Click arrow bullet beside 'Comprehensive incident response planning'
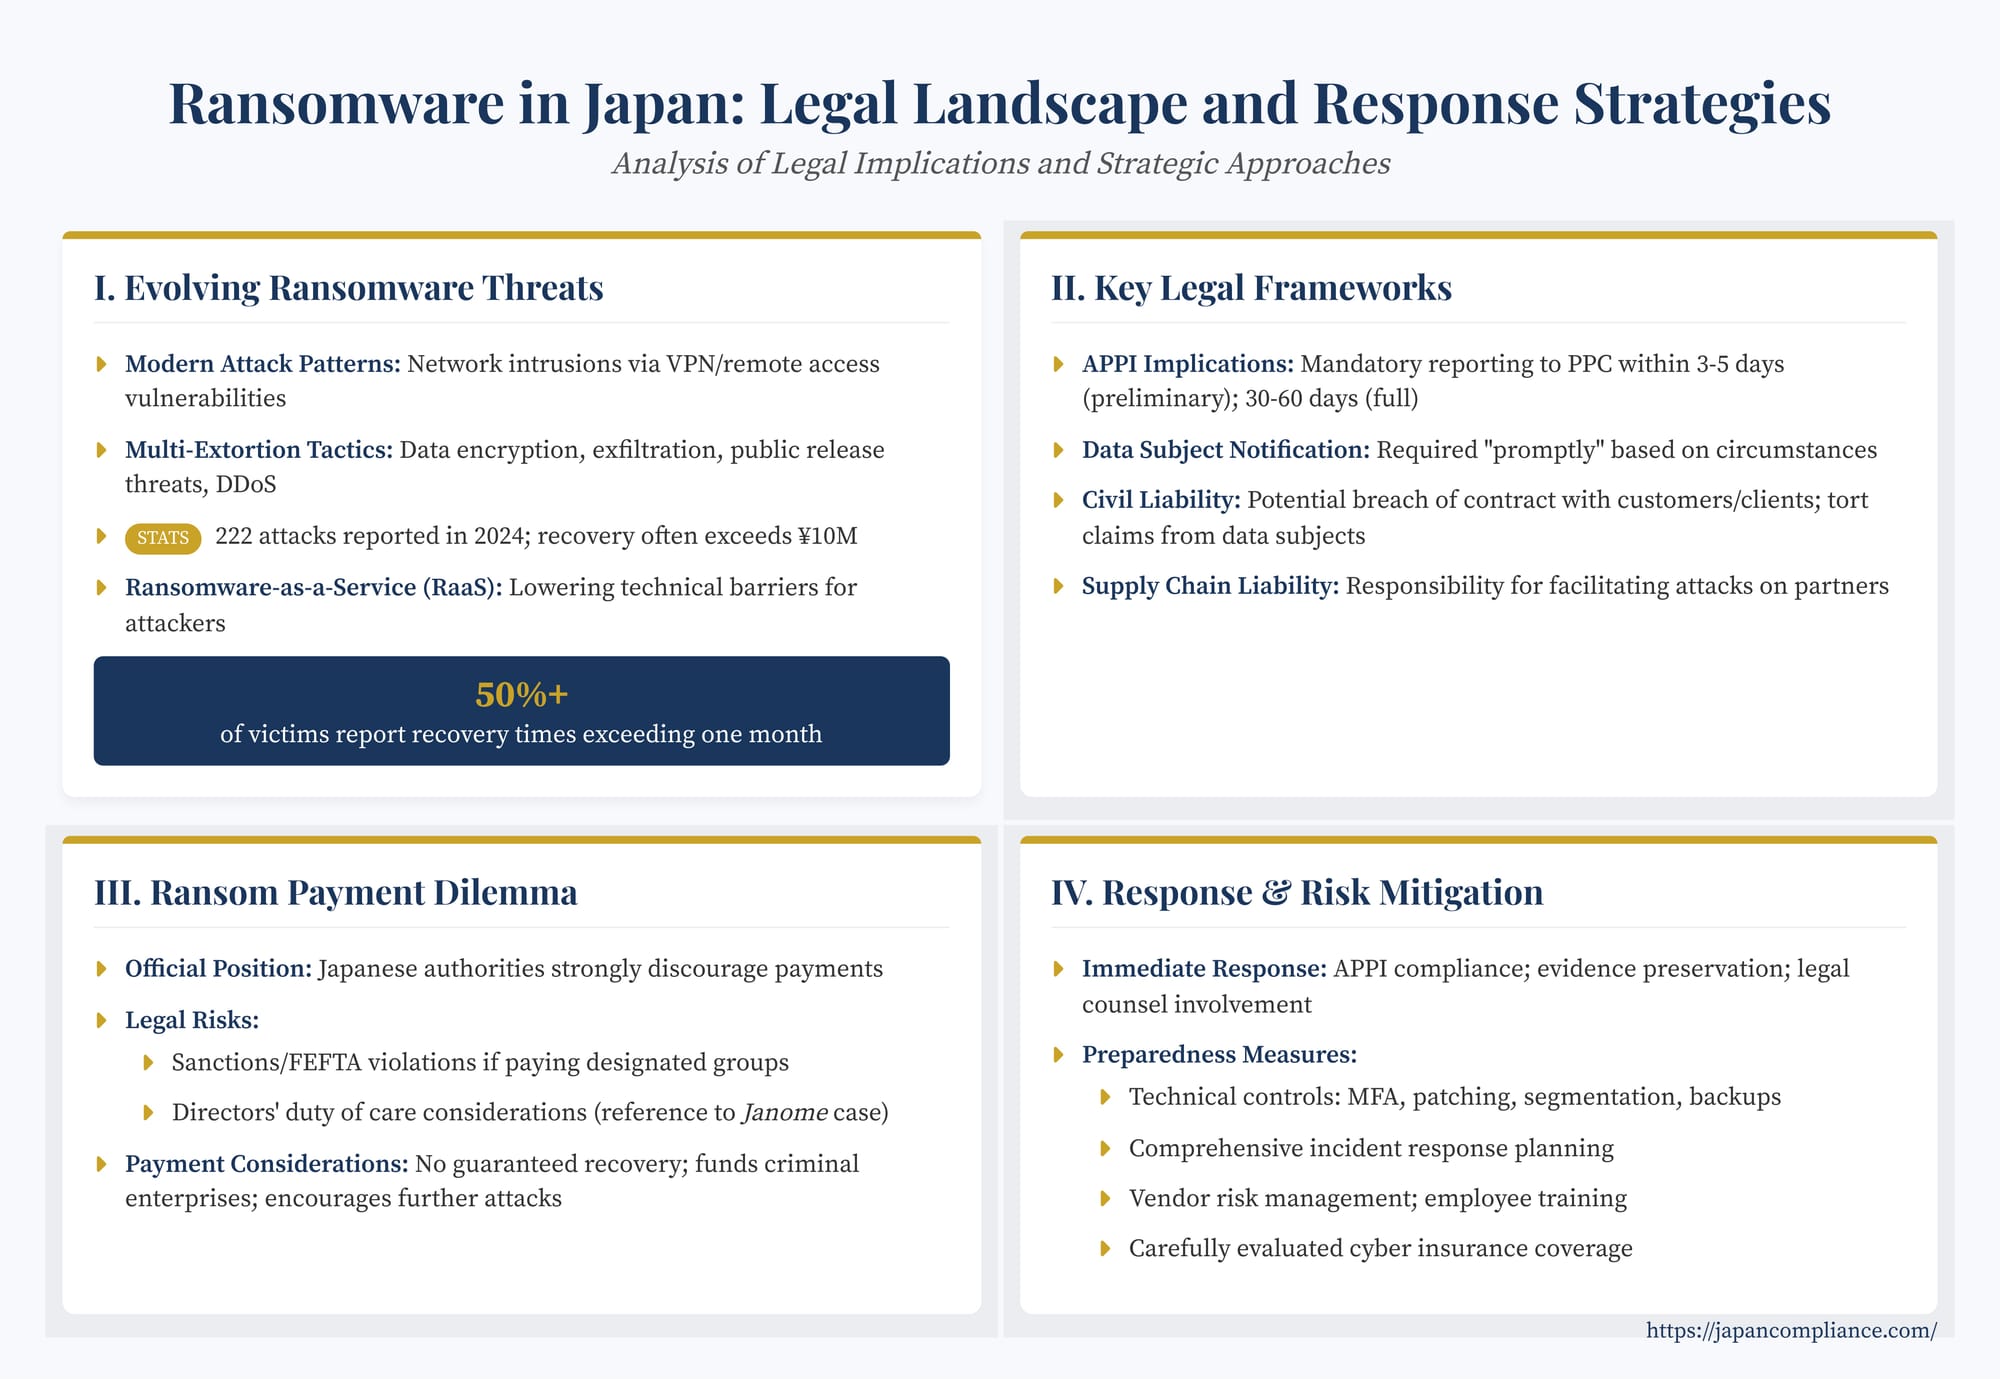The width and height of the screenshot is (2000, 1379). tap(1105, 1149)
